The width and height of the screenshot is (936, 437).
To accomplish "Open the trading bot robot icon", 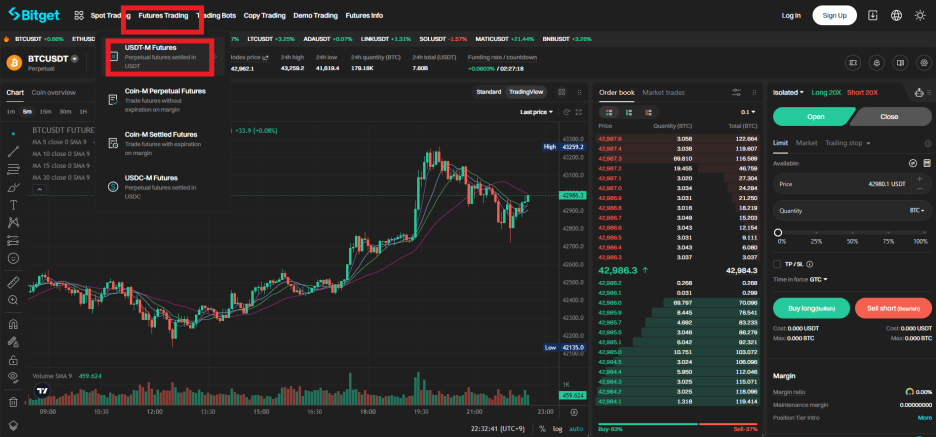I will coord(920,93).
